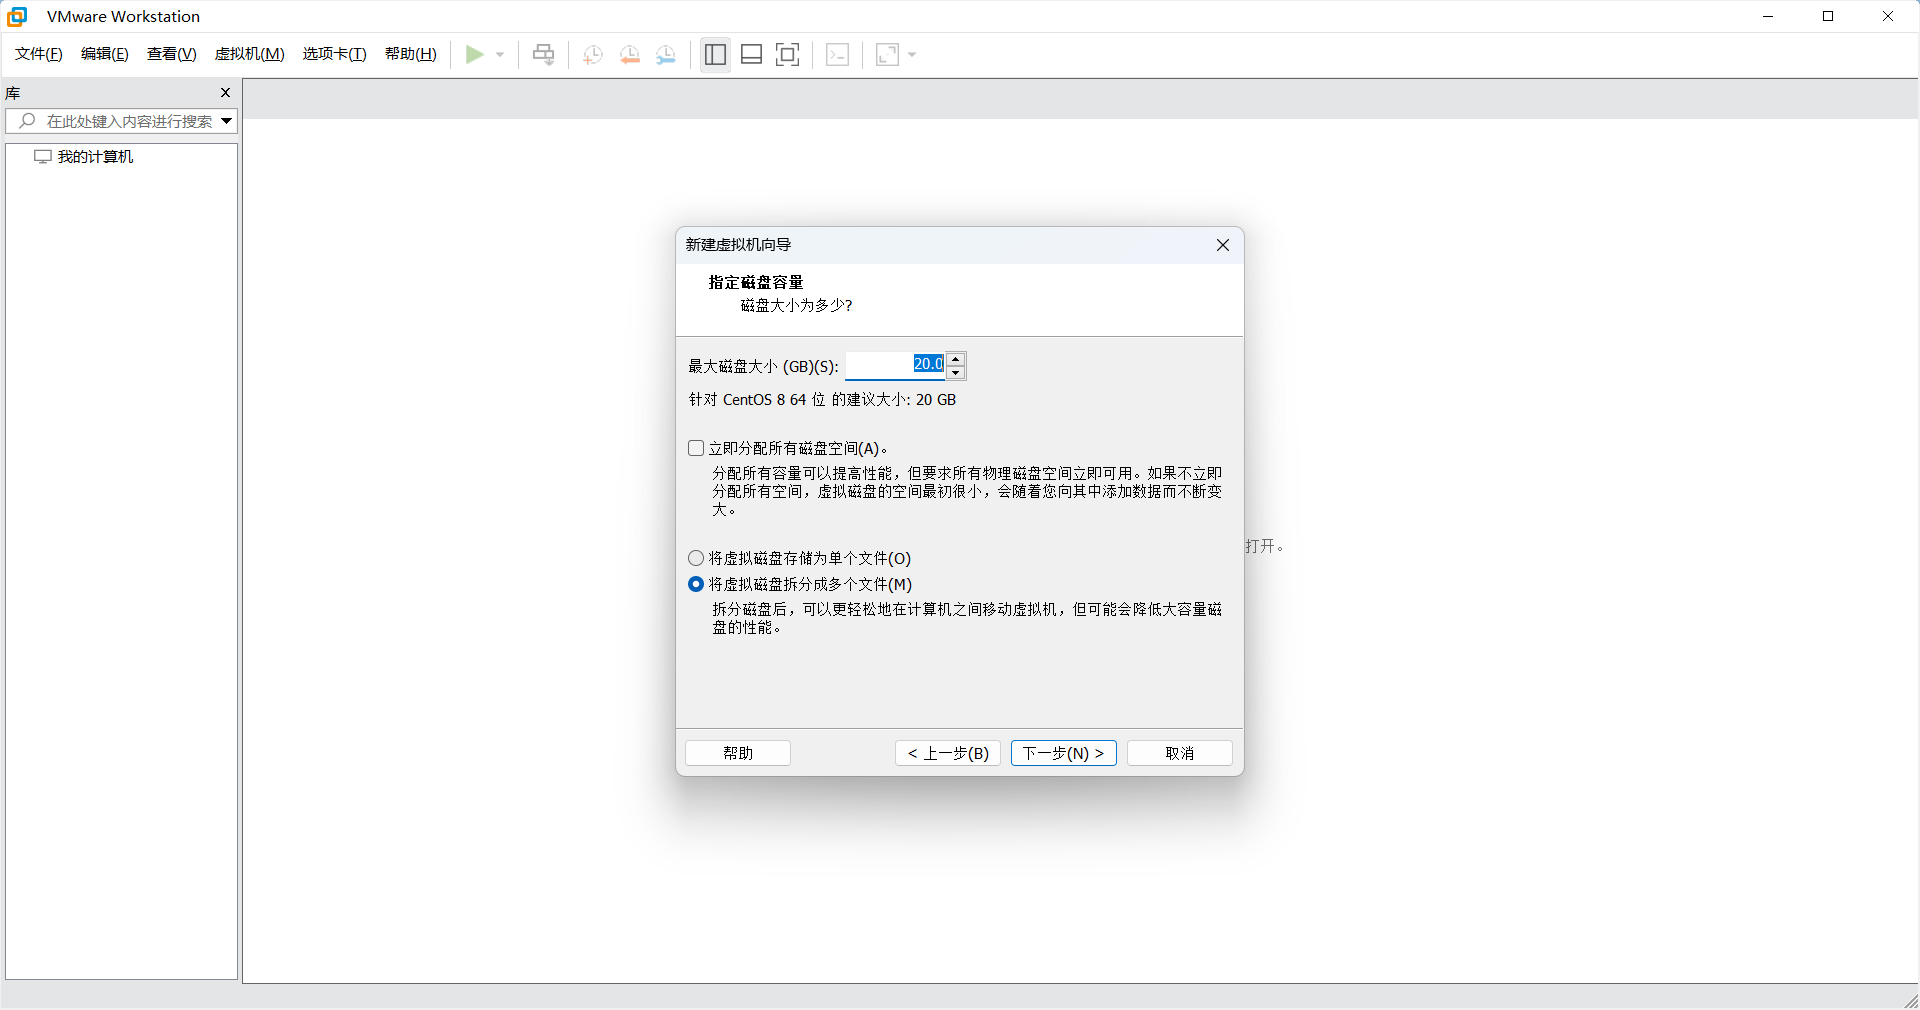Select 我的计算机 in the library tree
The image size is (1920, 1010).
click(x=95, y=157)
